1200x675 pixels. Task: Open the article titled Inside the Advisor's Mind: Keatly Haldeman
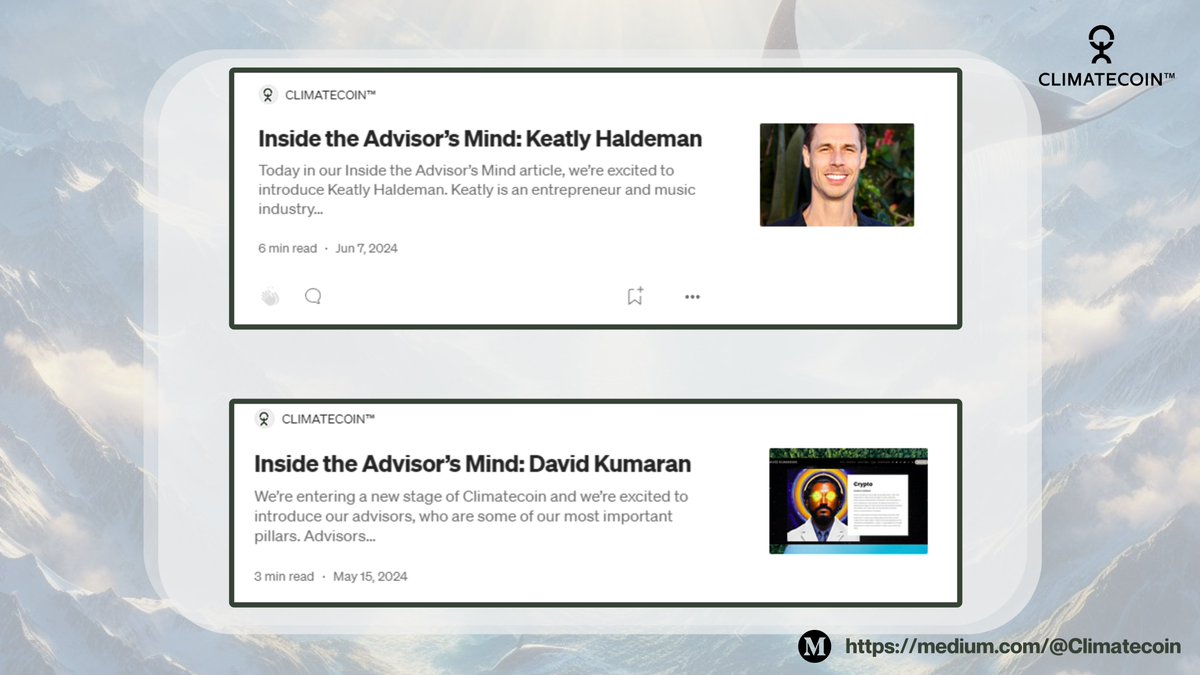[x=480, y=139]
